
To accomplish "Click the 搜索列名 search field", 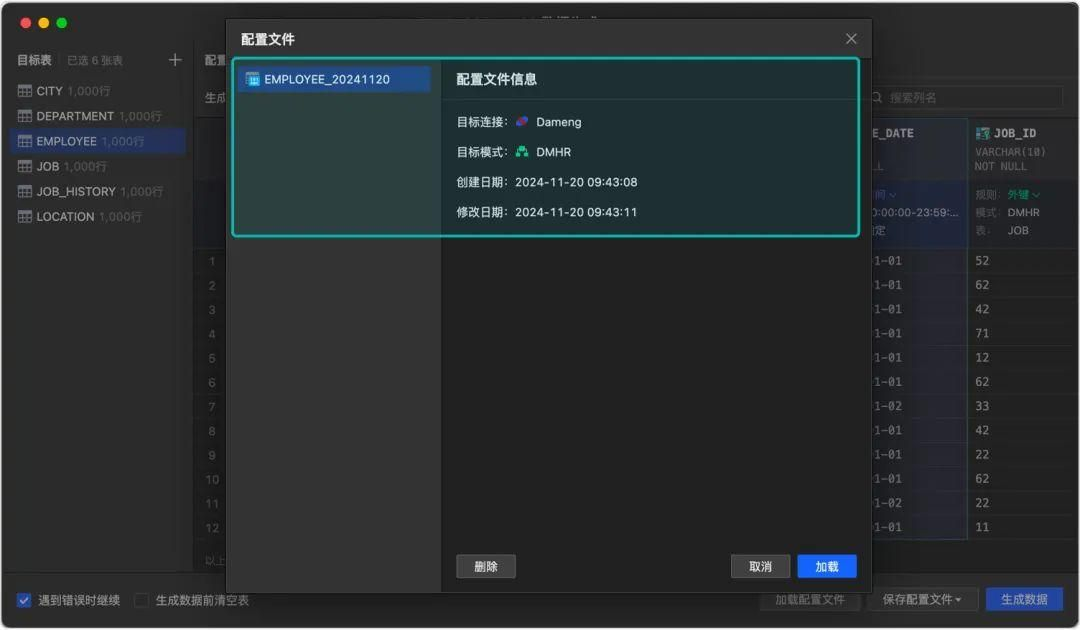I will 967,98.
